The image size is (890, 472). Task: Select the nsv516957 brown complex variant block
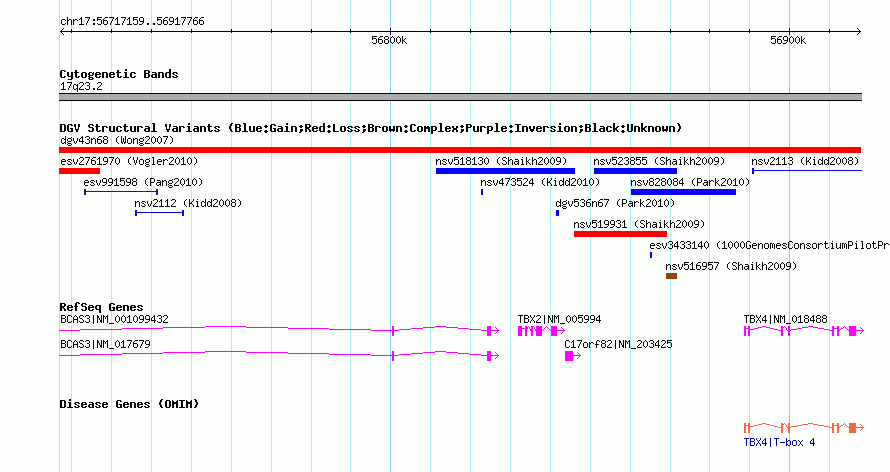point(671,276)
